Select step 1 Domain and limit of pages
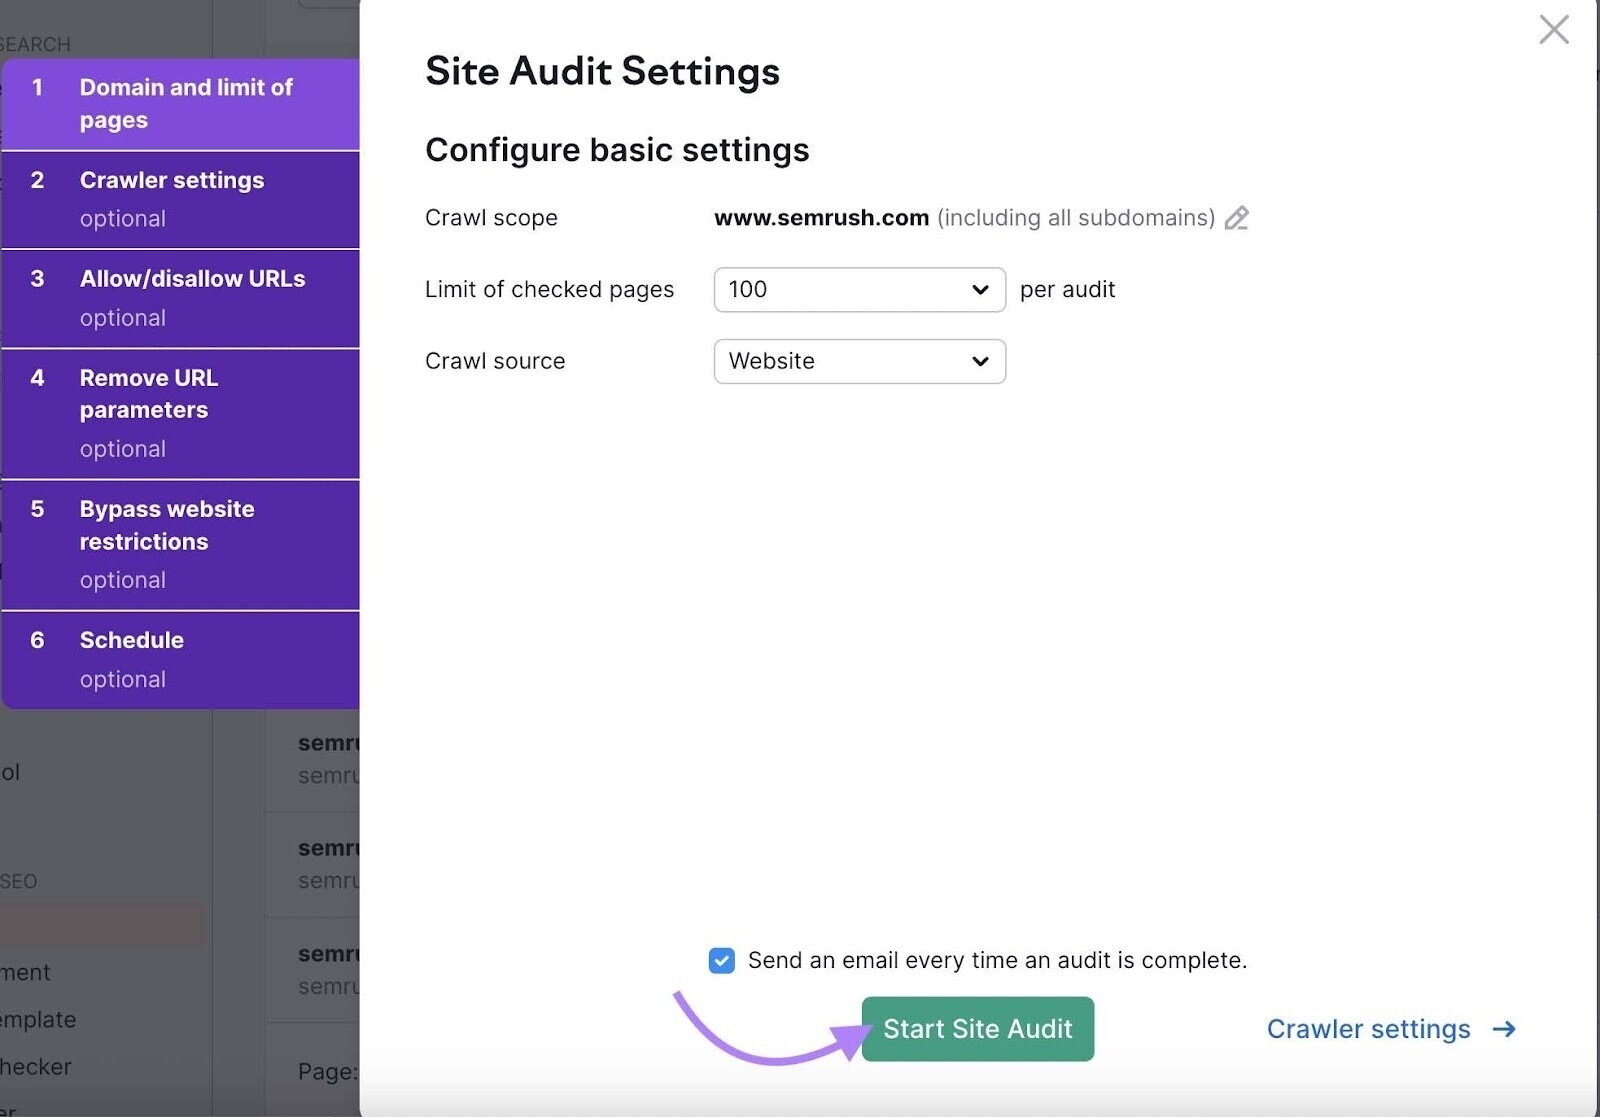The height and width of the screenshot is (1117, 1600). click(180, 104)
